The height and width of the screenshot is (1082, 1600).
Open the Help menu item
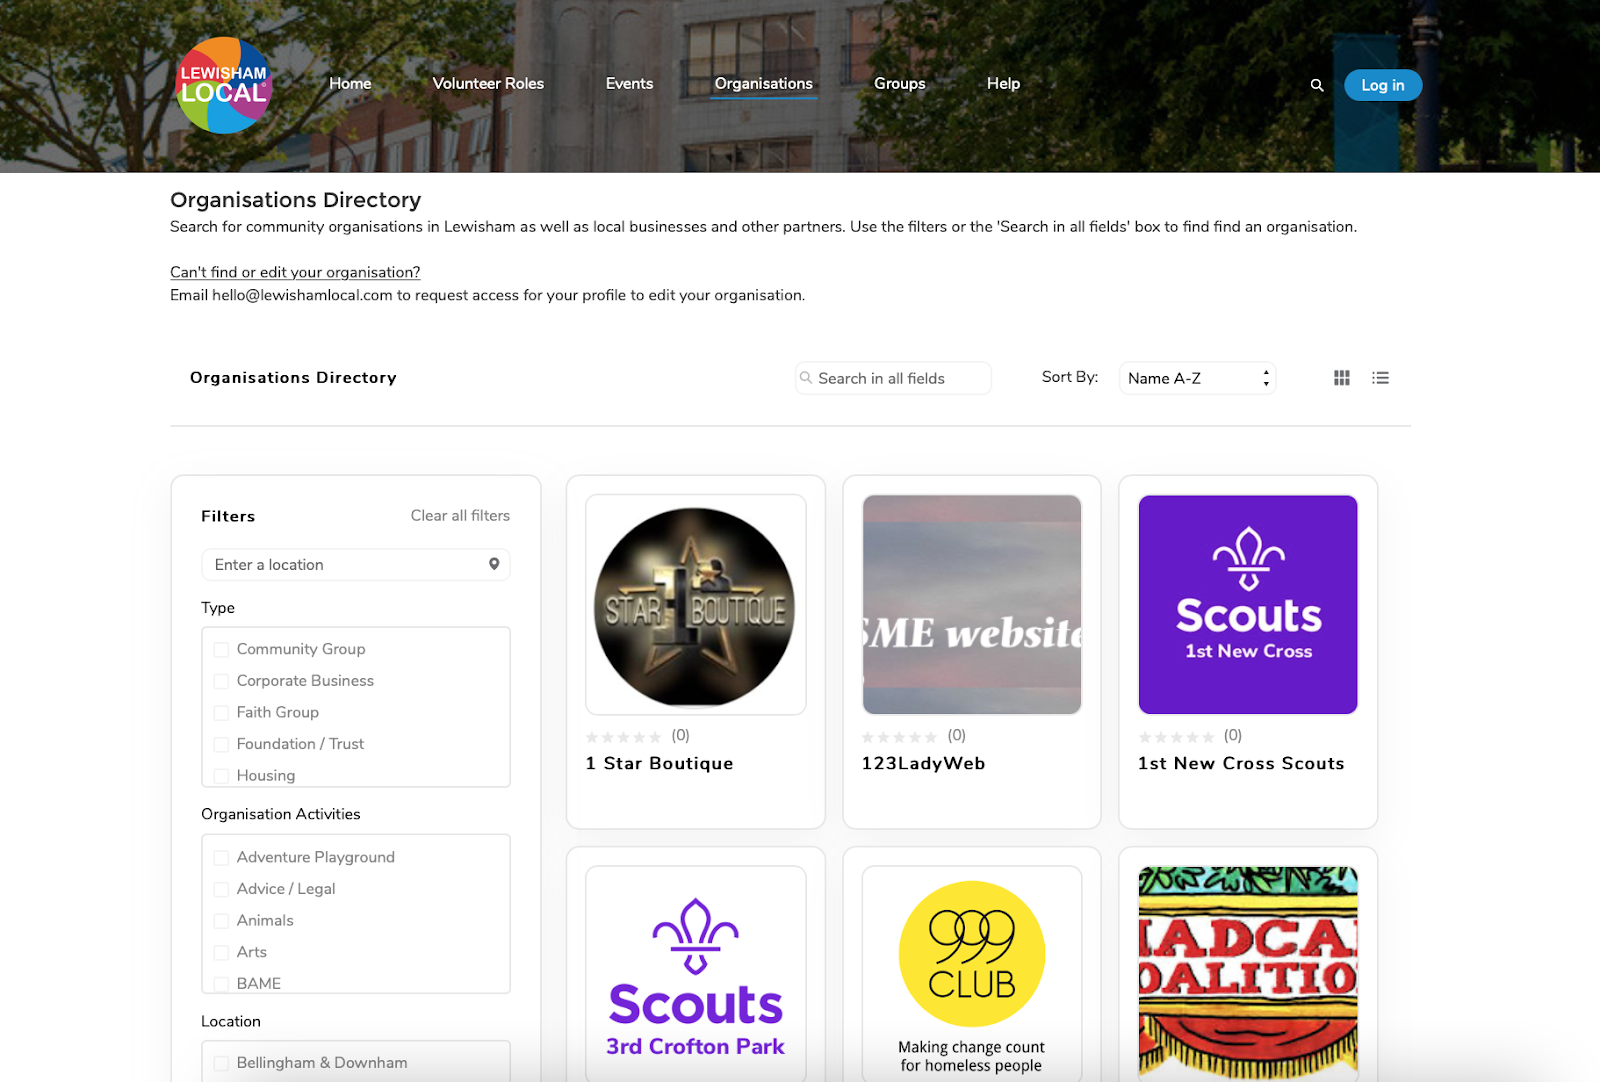[x=1003, y=84]
